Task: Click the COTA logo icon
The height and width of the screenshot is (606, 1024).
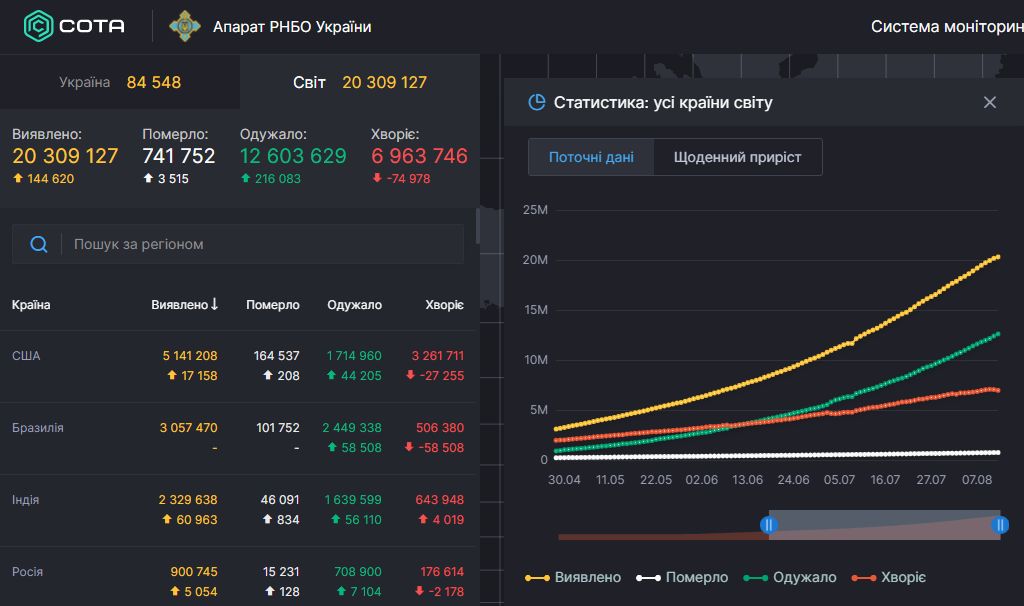Action: (38, 26)
